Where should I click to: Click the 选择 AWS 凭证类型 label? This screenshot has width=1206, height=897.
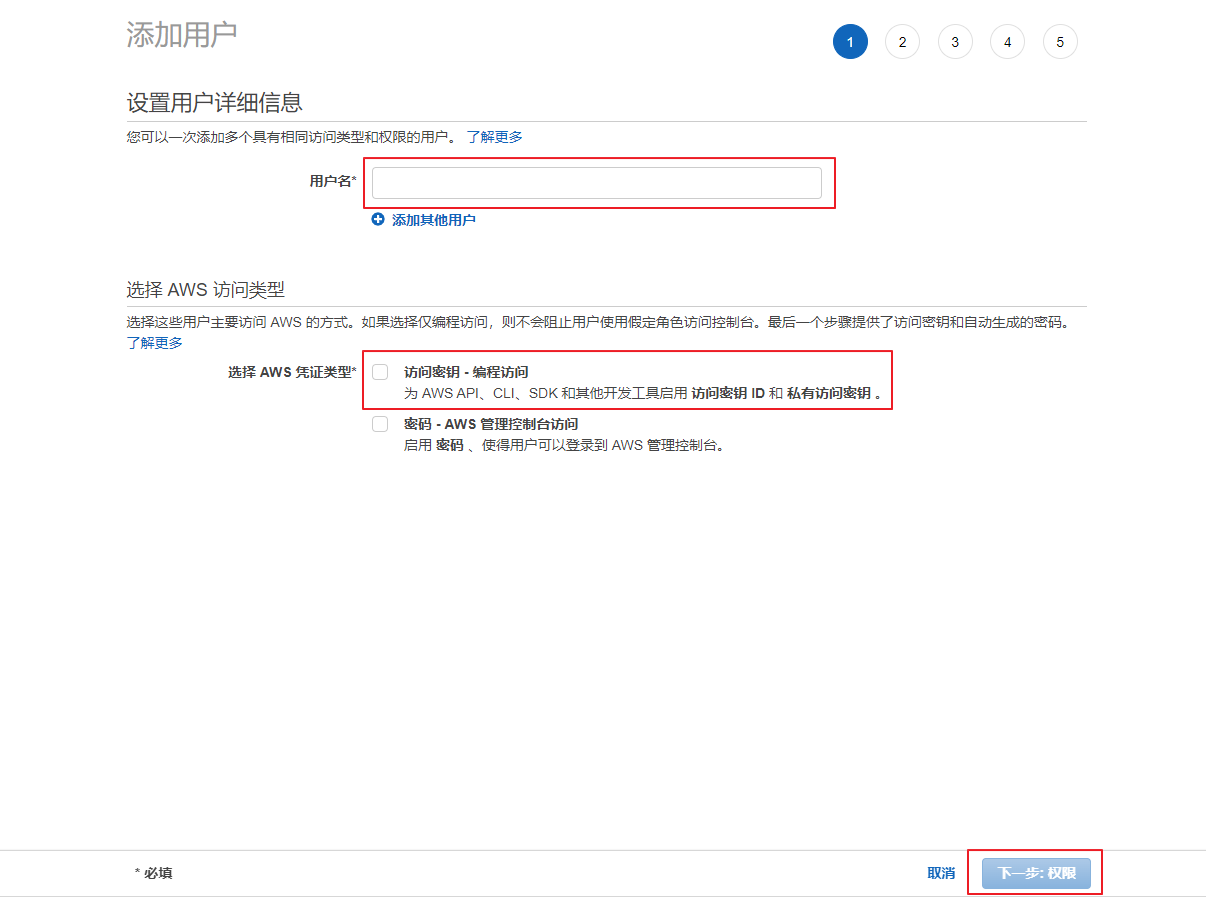[x=291, y=372]
